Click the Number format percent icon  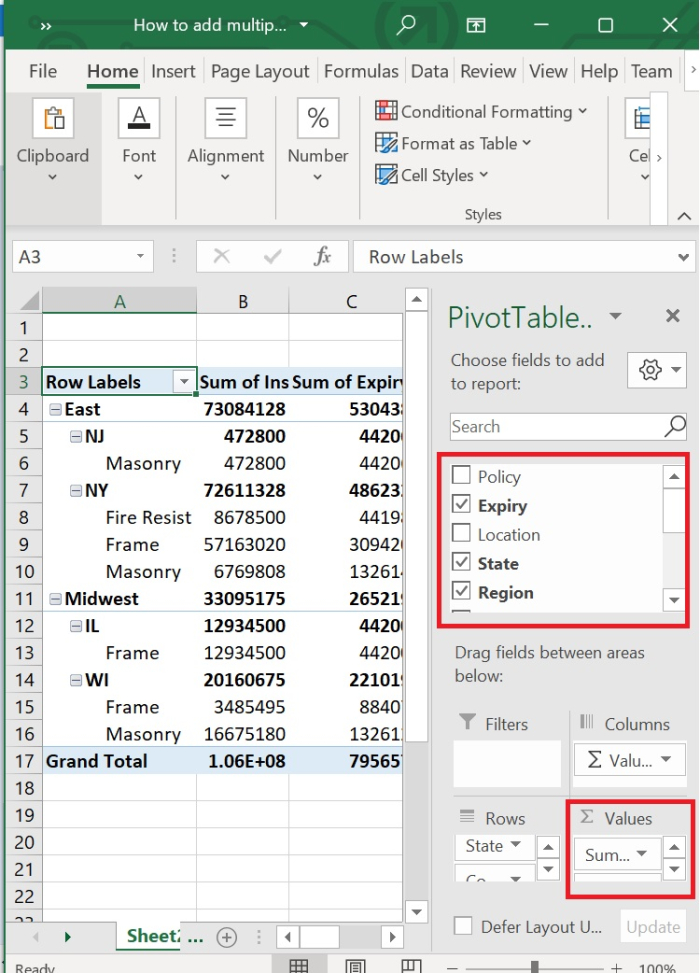pyautogui.click(x=318, y=119)
